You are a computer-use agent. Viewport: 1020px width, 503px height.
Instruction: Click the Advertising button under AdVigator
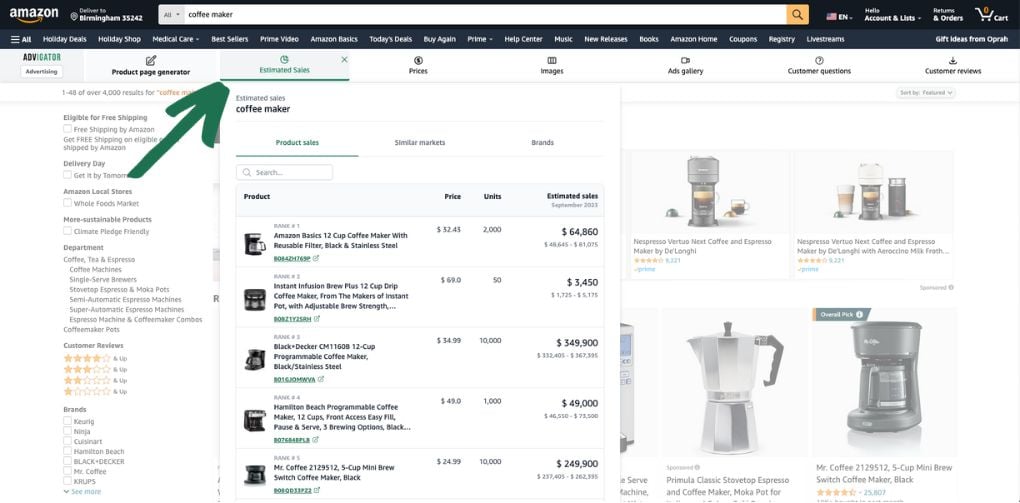(42, 72)
